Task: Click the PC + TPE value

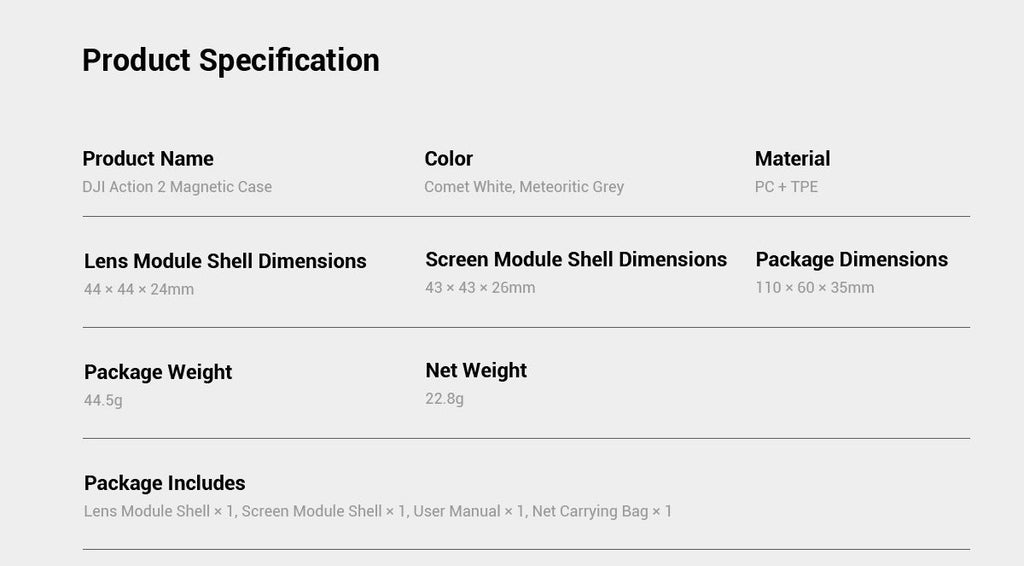Action: pos(786,187)
